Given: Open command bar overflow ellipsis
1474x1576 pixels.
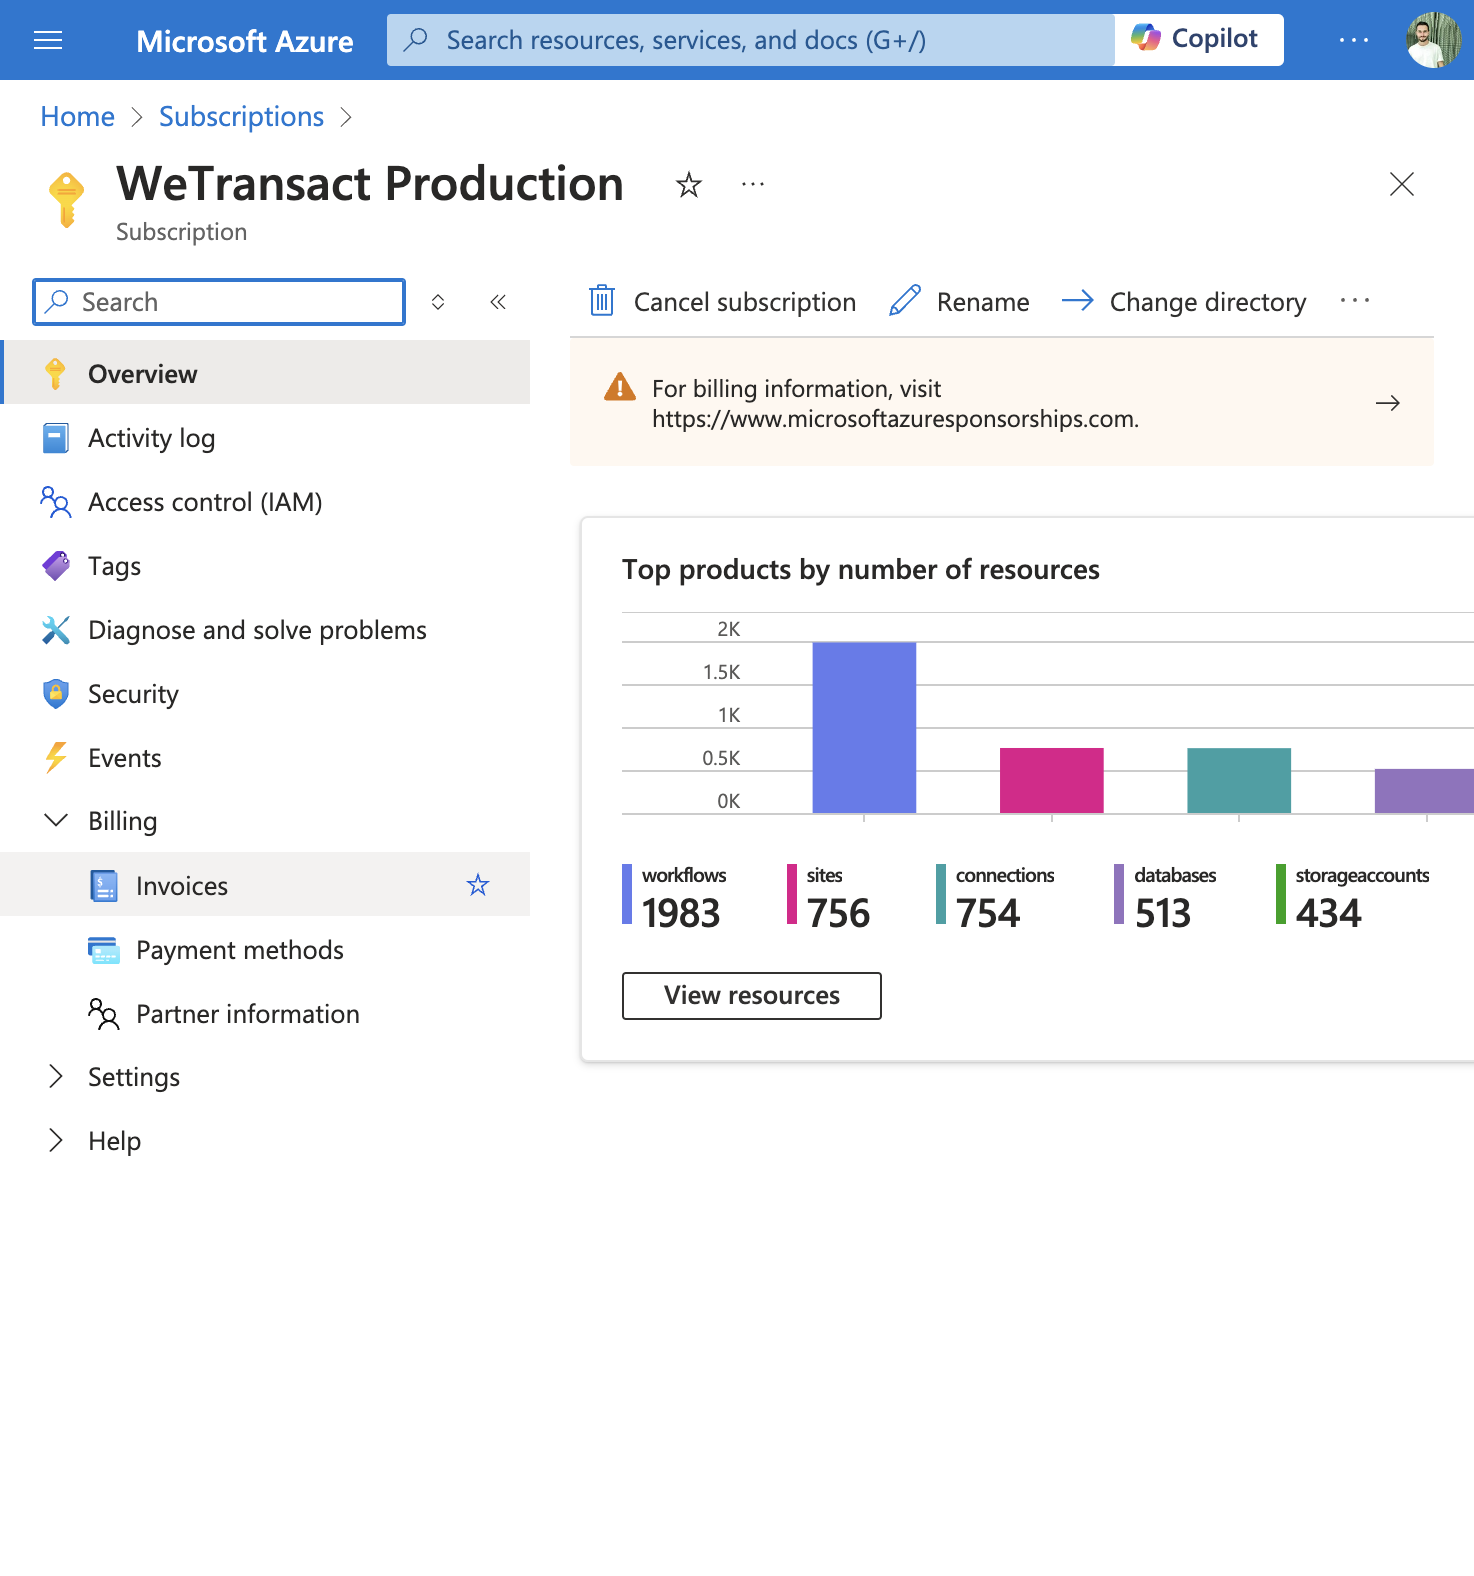Looking at the screenshot, I should pos(1355,301).
